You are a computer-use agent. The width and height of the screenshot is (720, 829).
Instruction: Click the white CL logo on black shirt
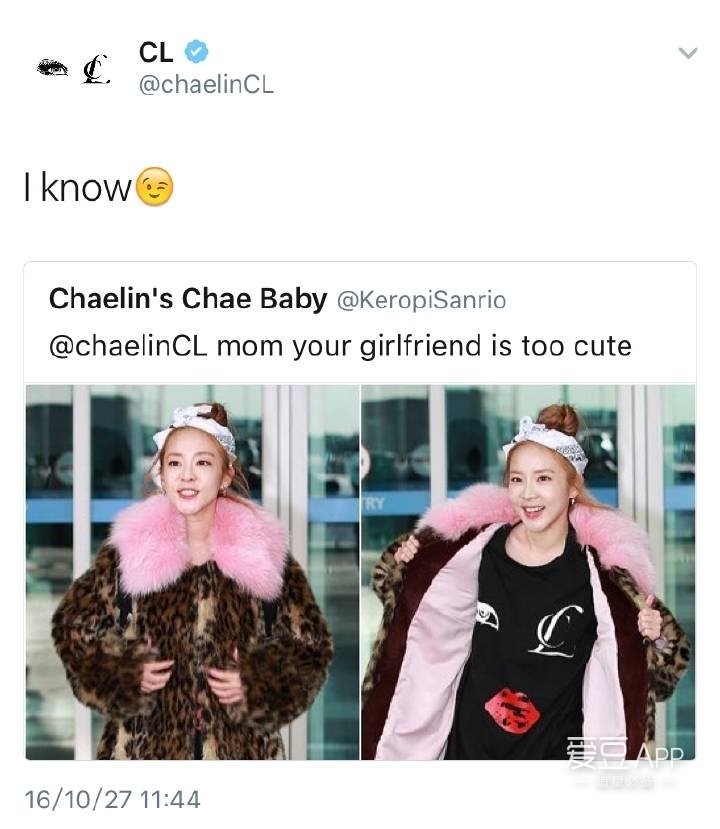[557, 630]
